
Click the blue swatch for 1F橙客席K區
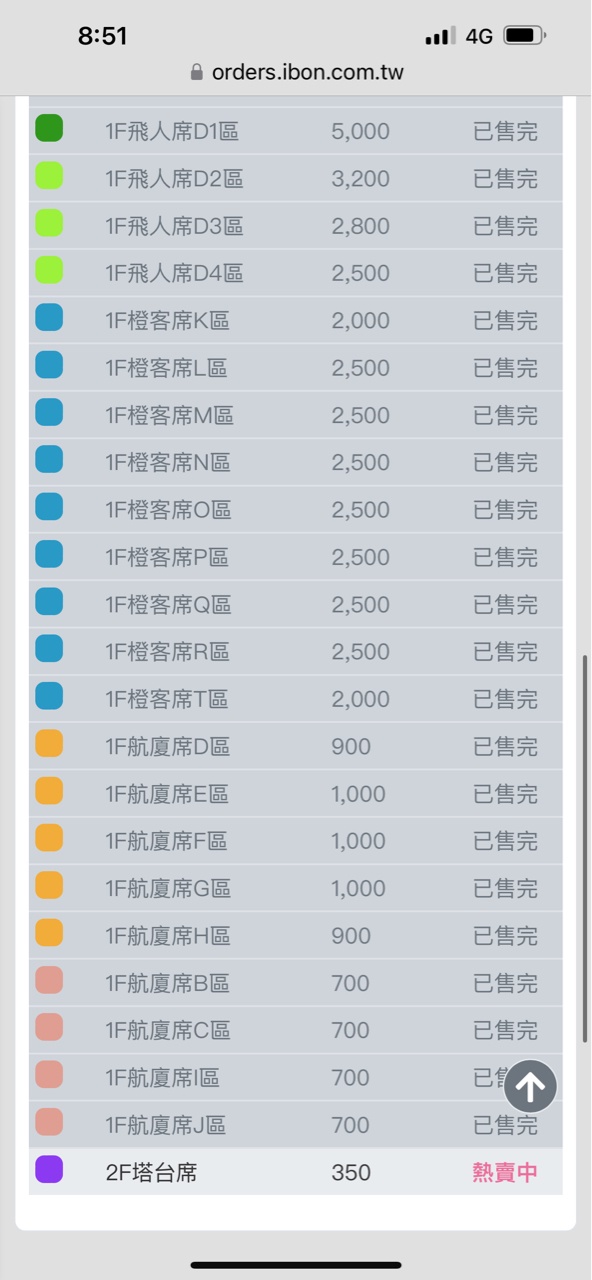(x=49, y=317)
